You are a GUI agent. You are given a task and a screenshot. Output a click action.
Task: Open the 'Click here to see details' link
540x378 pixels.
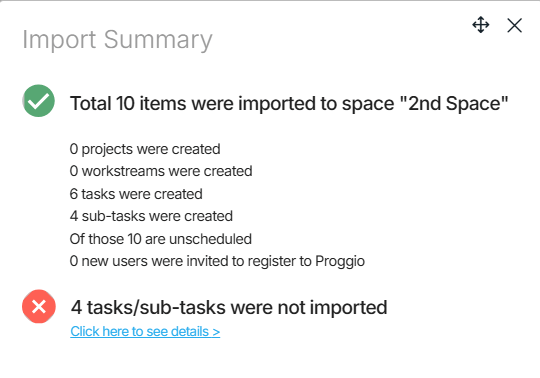tap(145, 331)
